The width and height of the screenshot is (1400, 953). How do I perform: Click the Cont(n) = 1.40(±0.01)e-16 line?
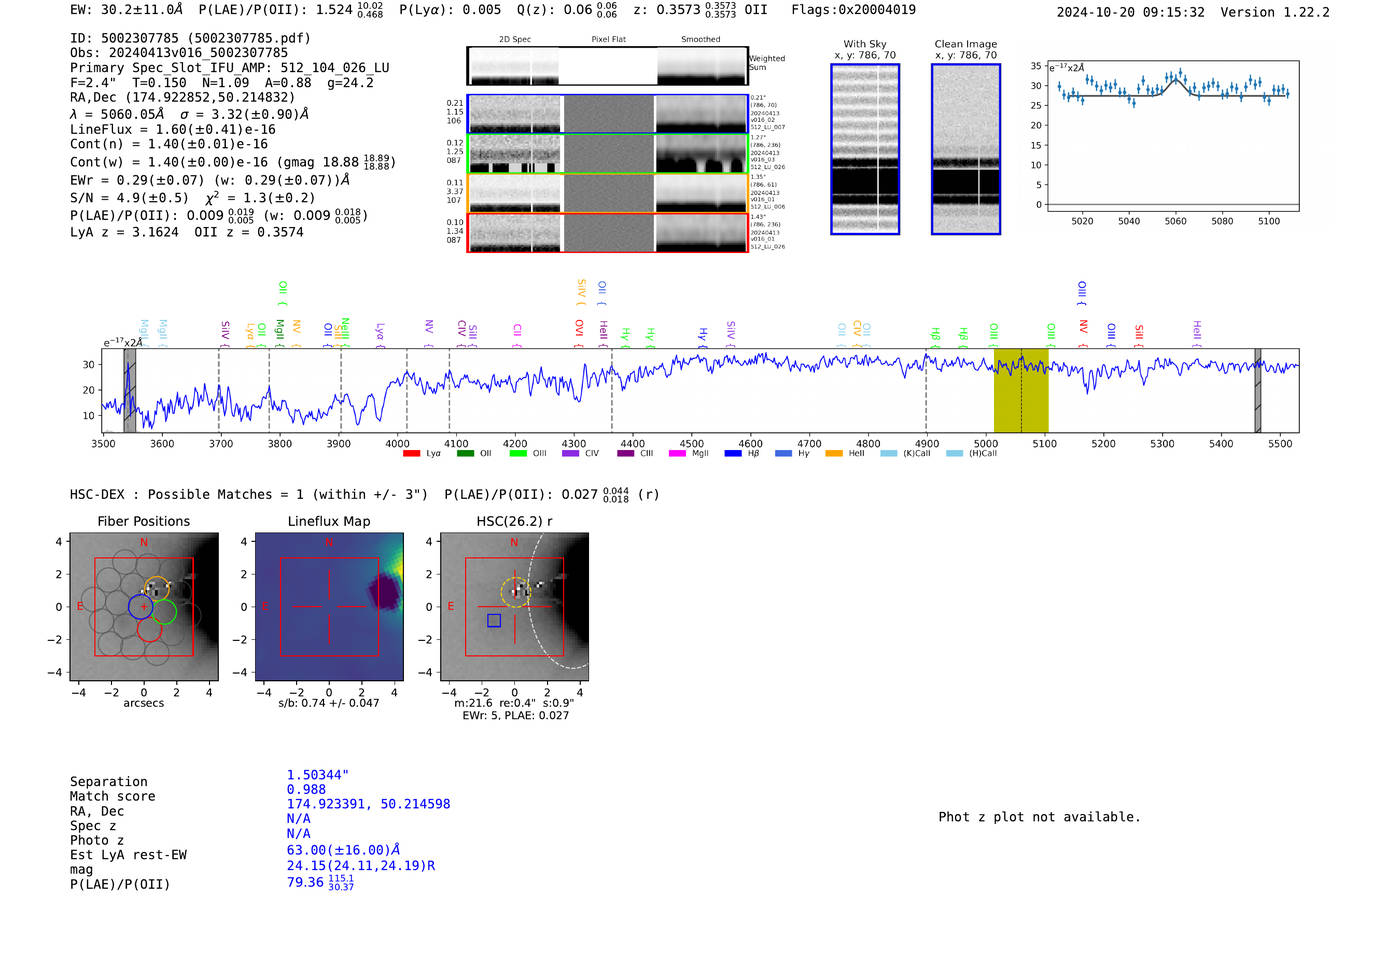coord(169,144)
